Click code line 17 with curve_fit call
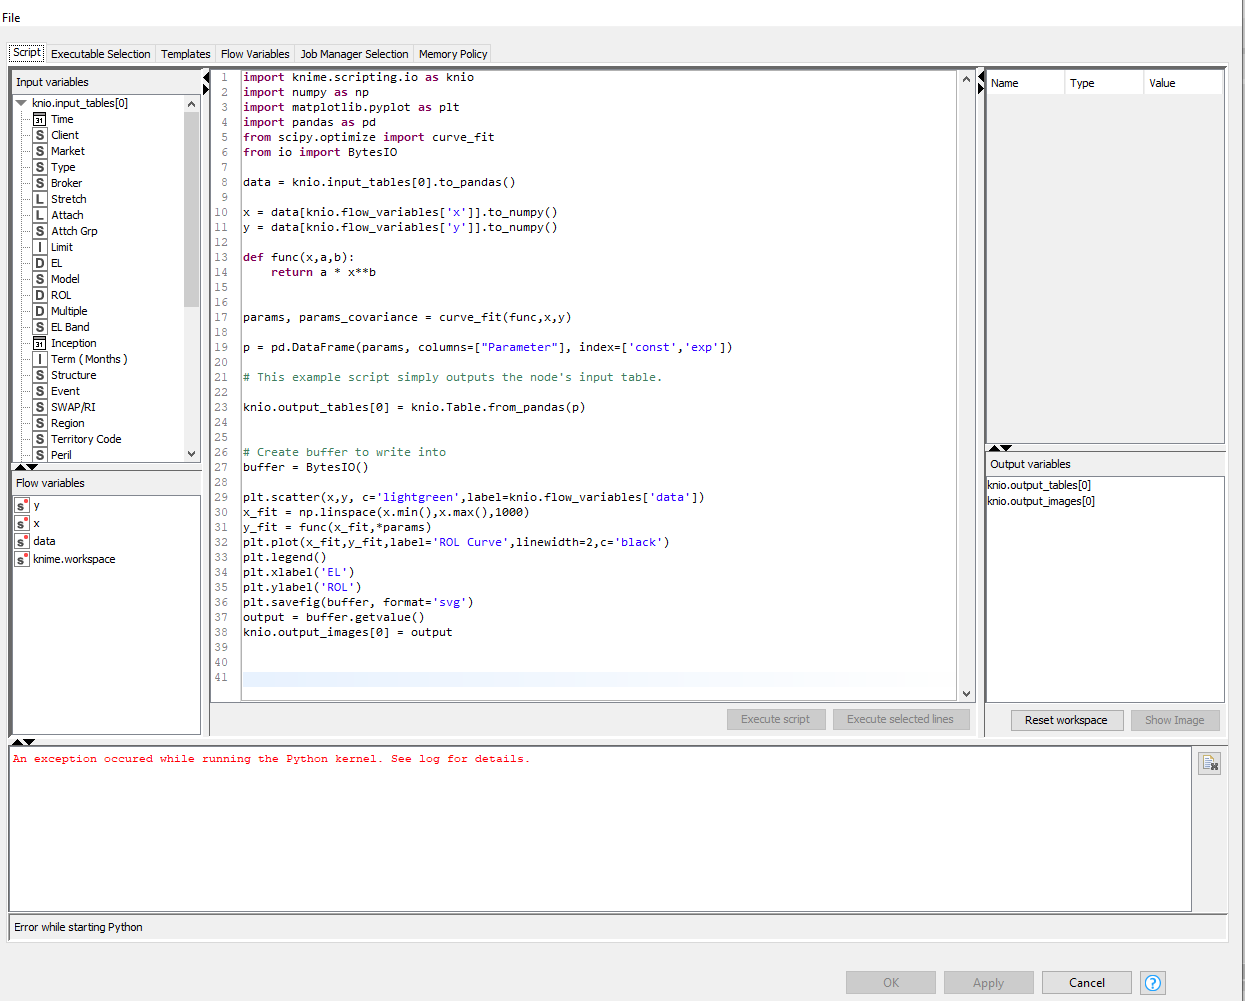This screenshot has width=1245, height=1001. pos(407,317)
